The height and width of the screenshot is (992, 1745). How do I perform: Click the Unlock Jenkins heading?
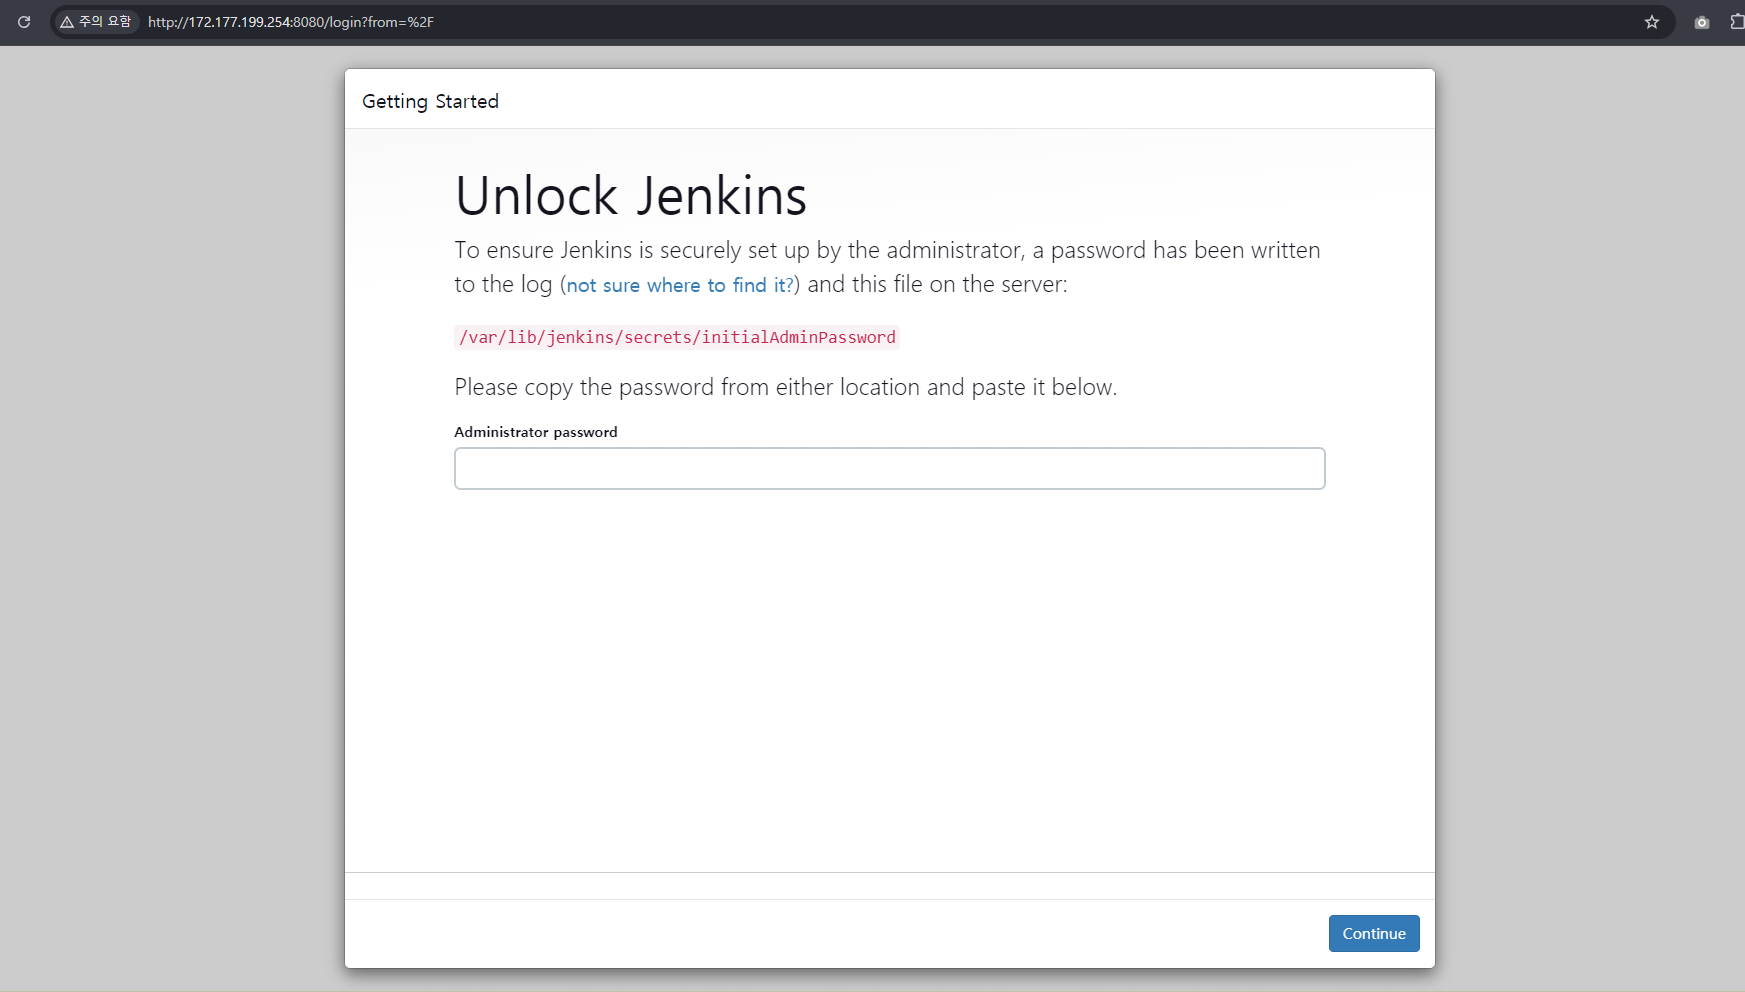click(x=631, y=195)
